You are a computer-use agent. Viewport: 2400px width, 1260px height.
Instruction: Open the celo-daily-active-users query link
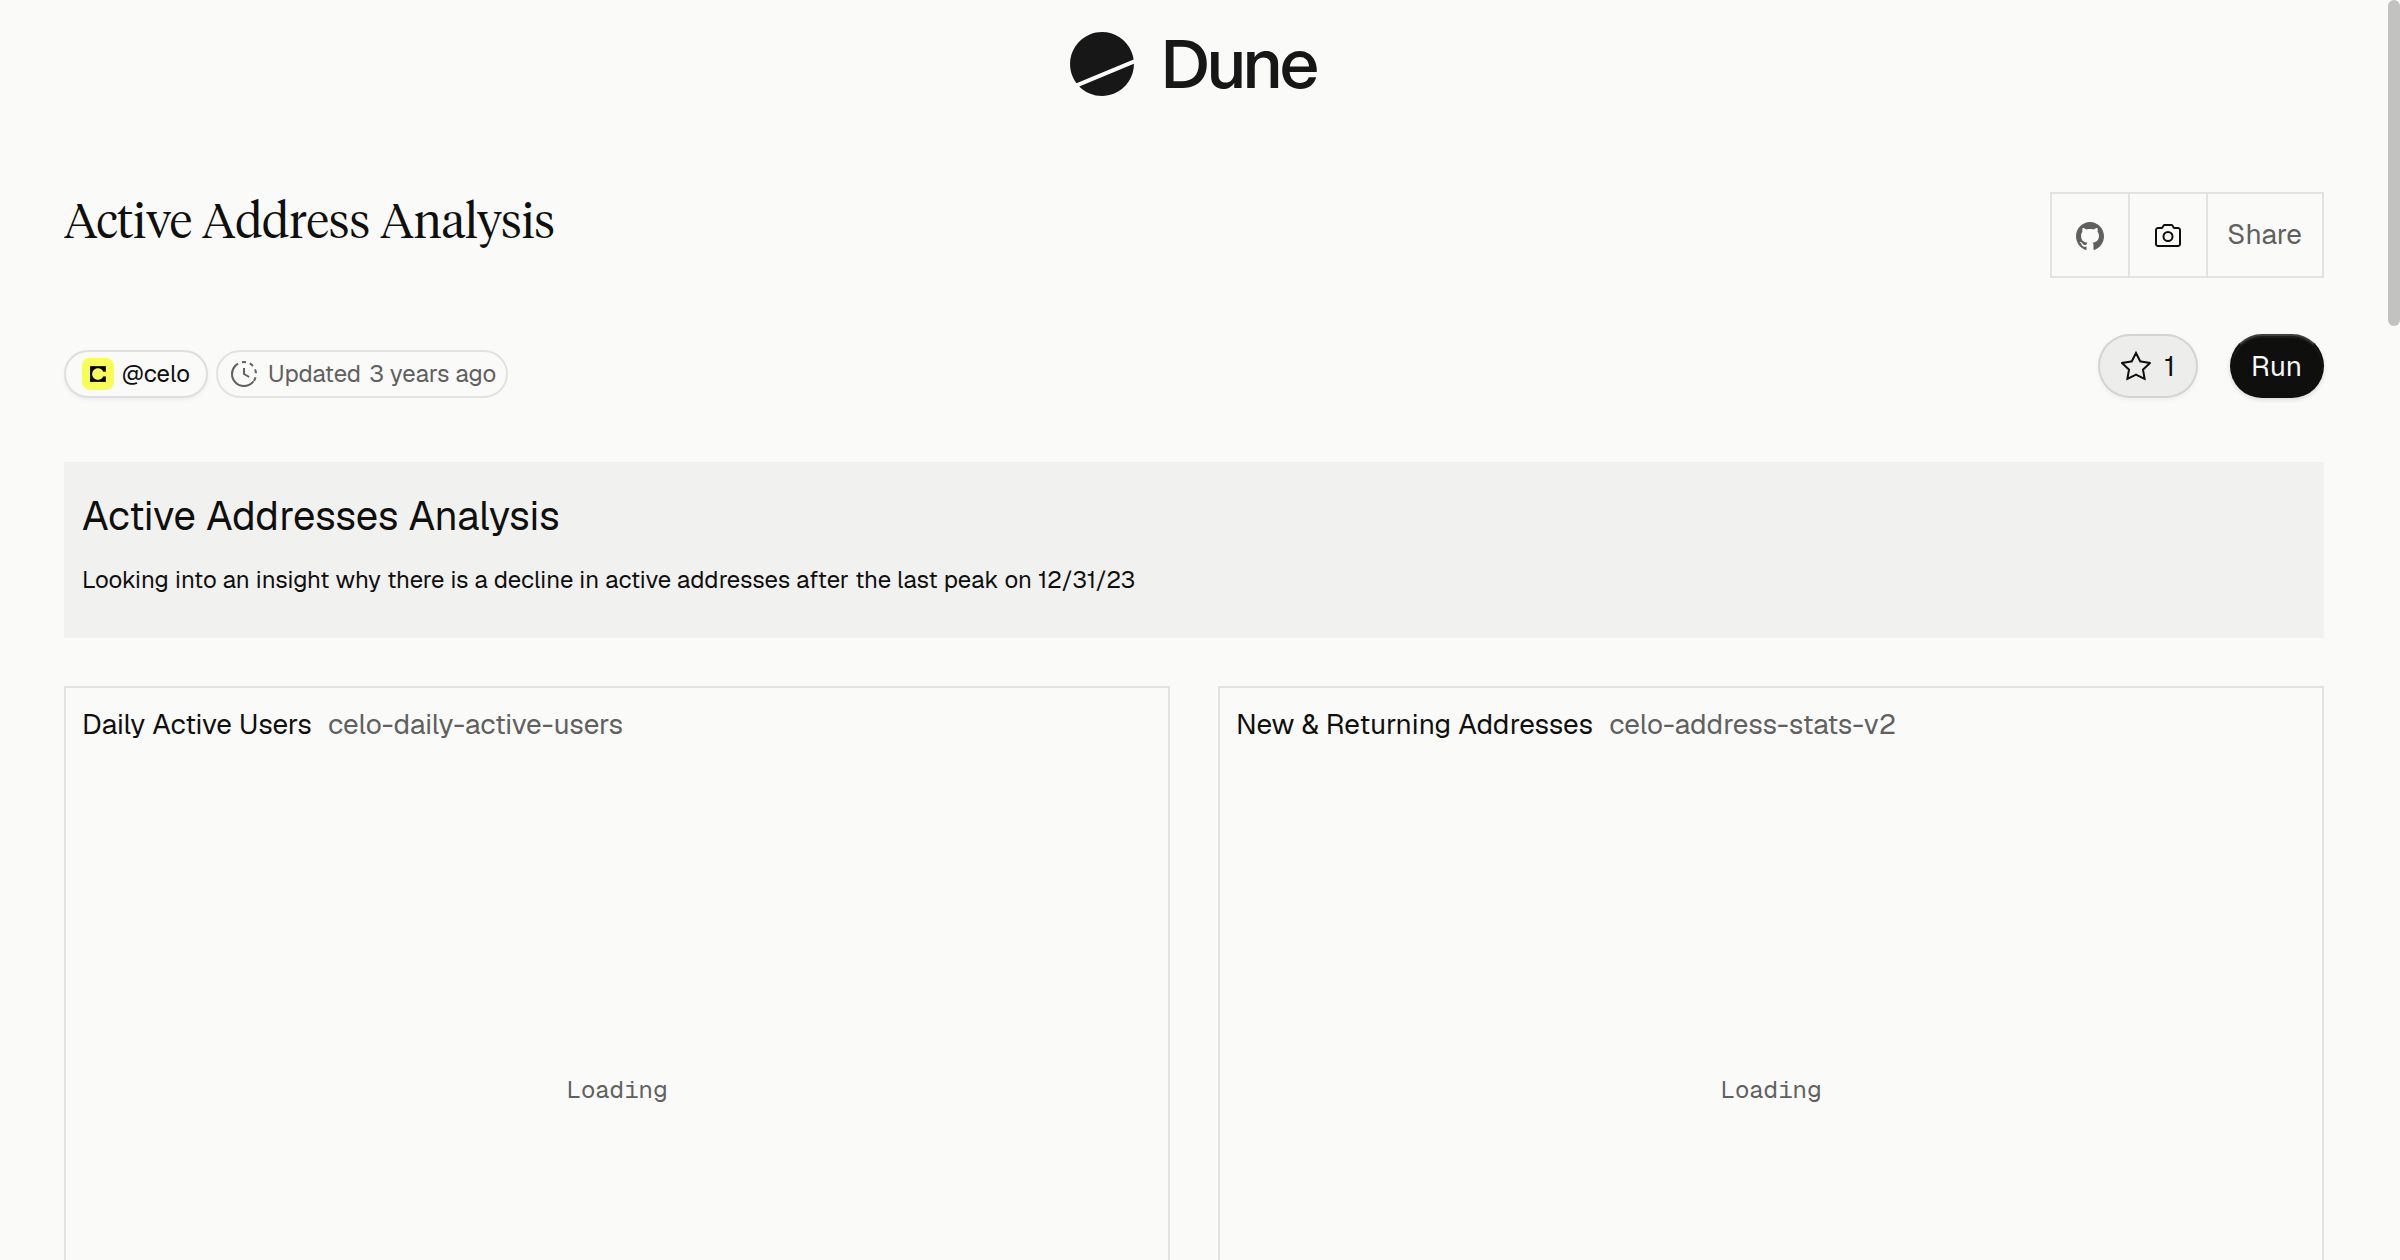pyautogui.click(x=475, y=725)
